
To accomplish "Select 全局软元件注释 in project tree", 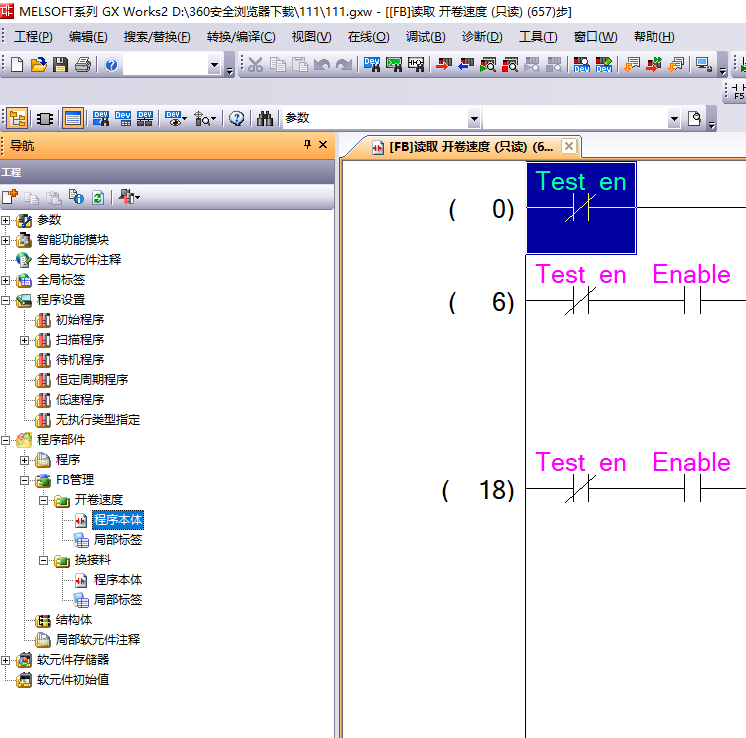I will tap(78, 260).
